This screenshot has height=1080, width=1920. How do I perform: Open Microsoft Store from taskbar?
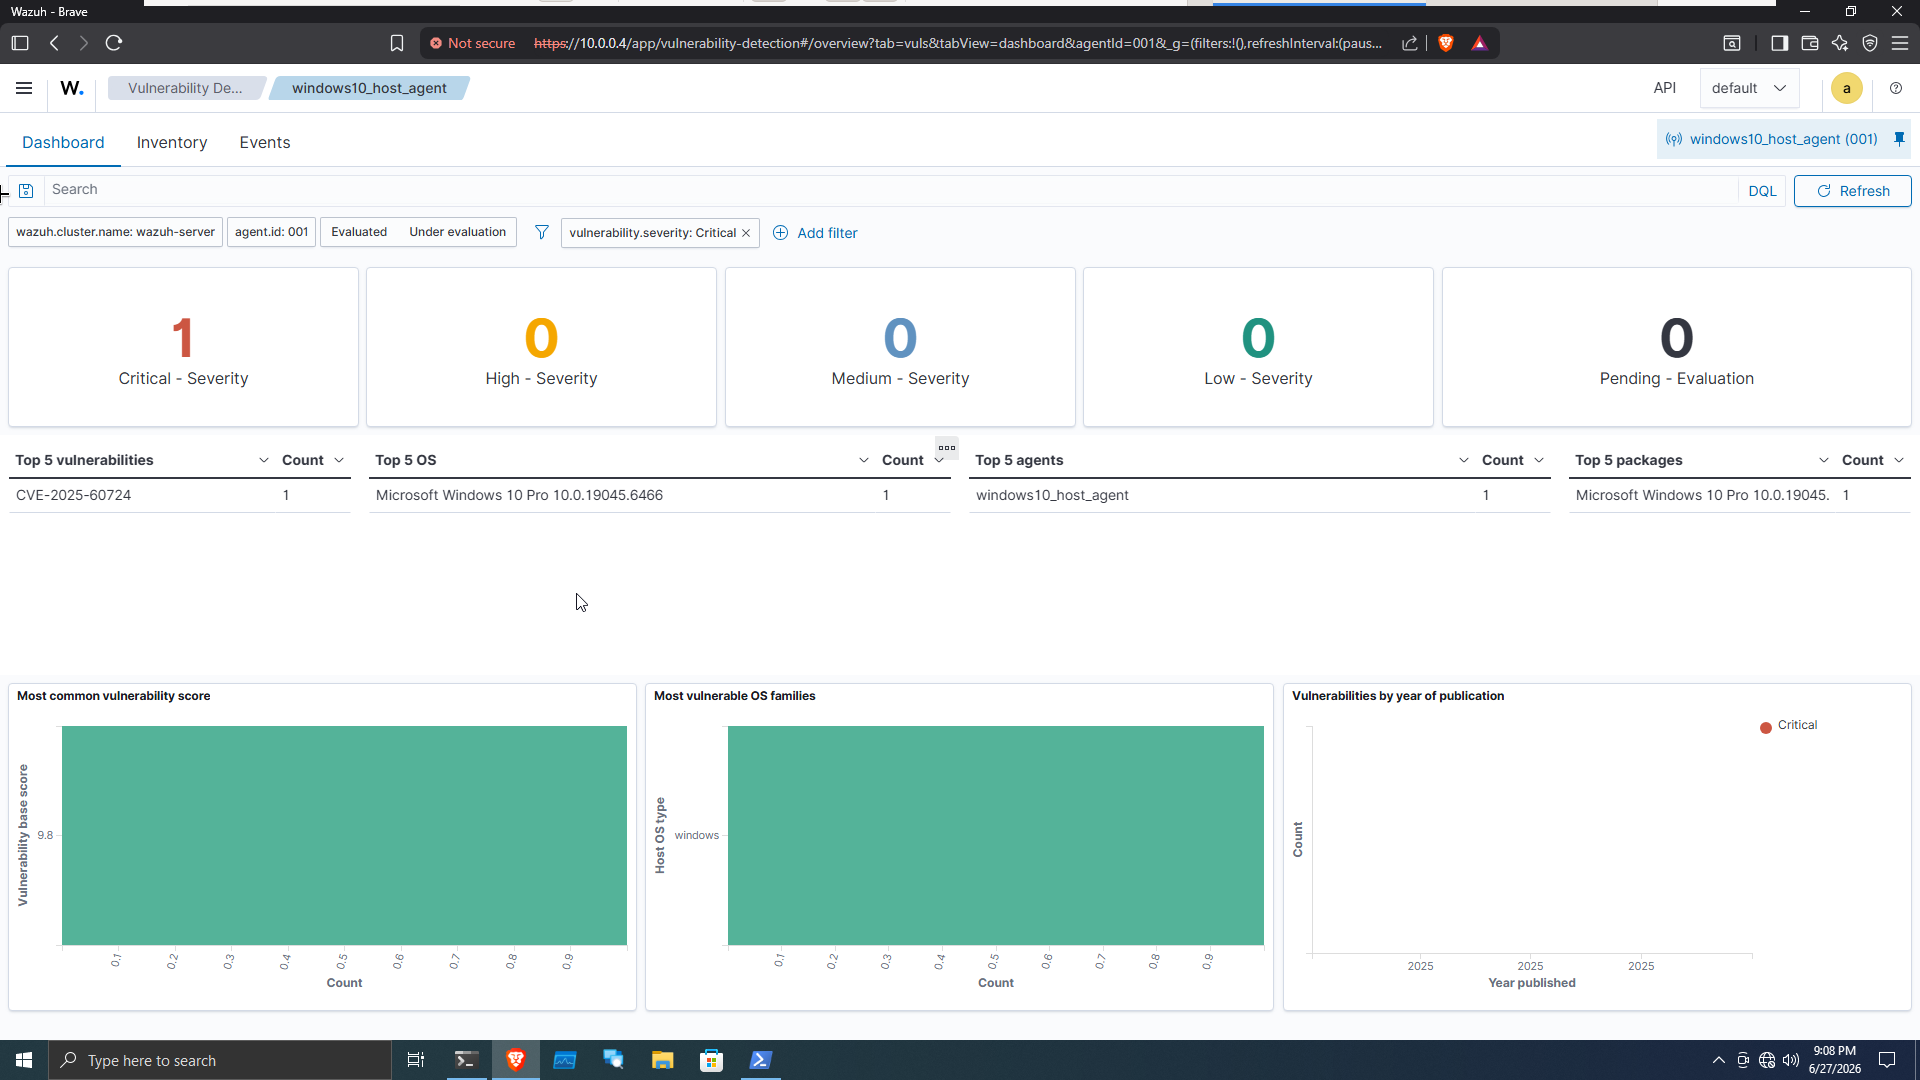pos(711,1060)
